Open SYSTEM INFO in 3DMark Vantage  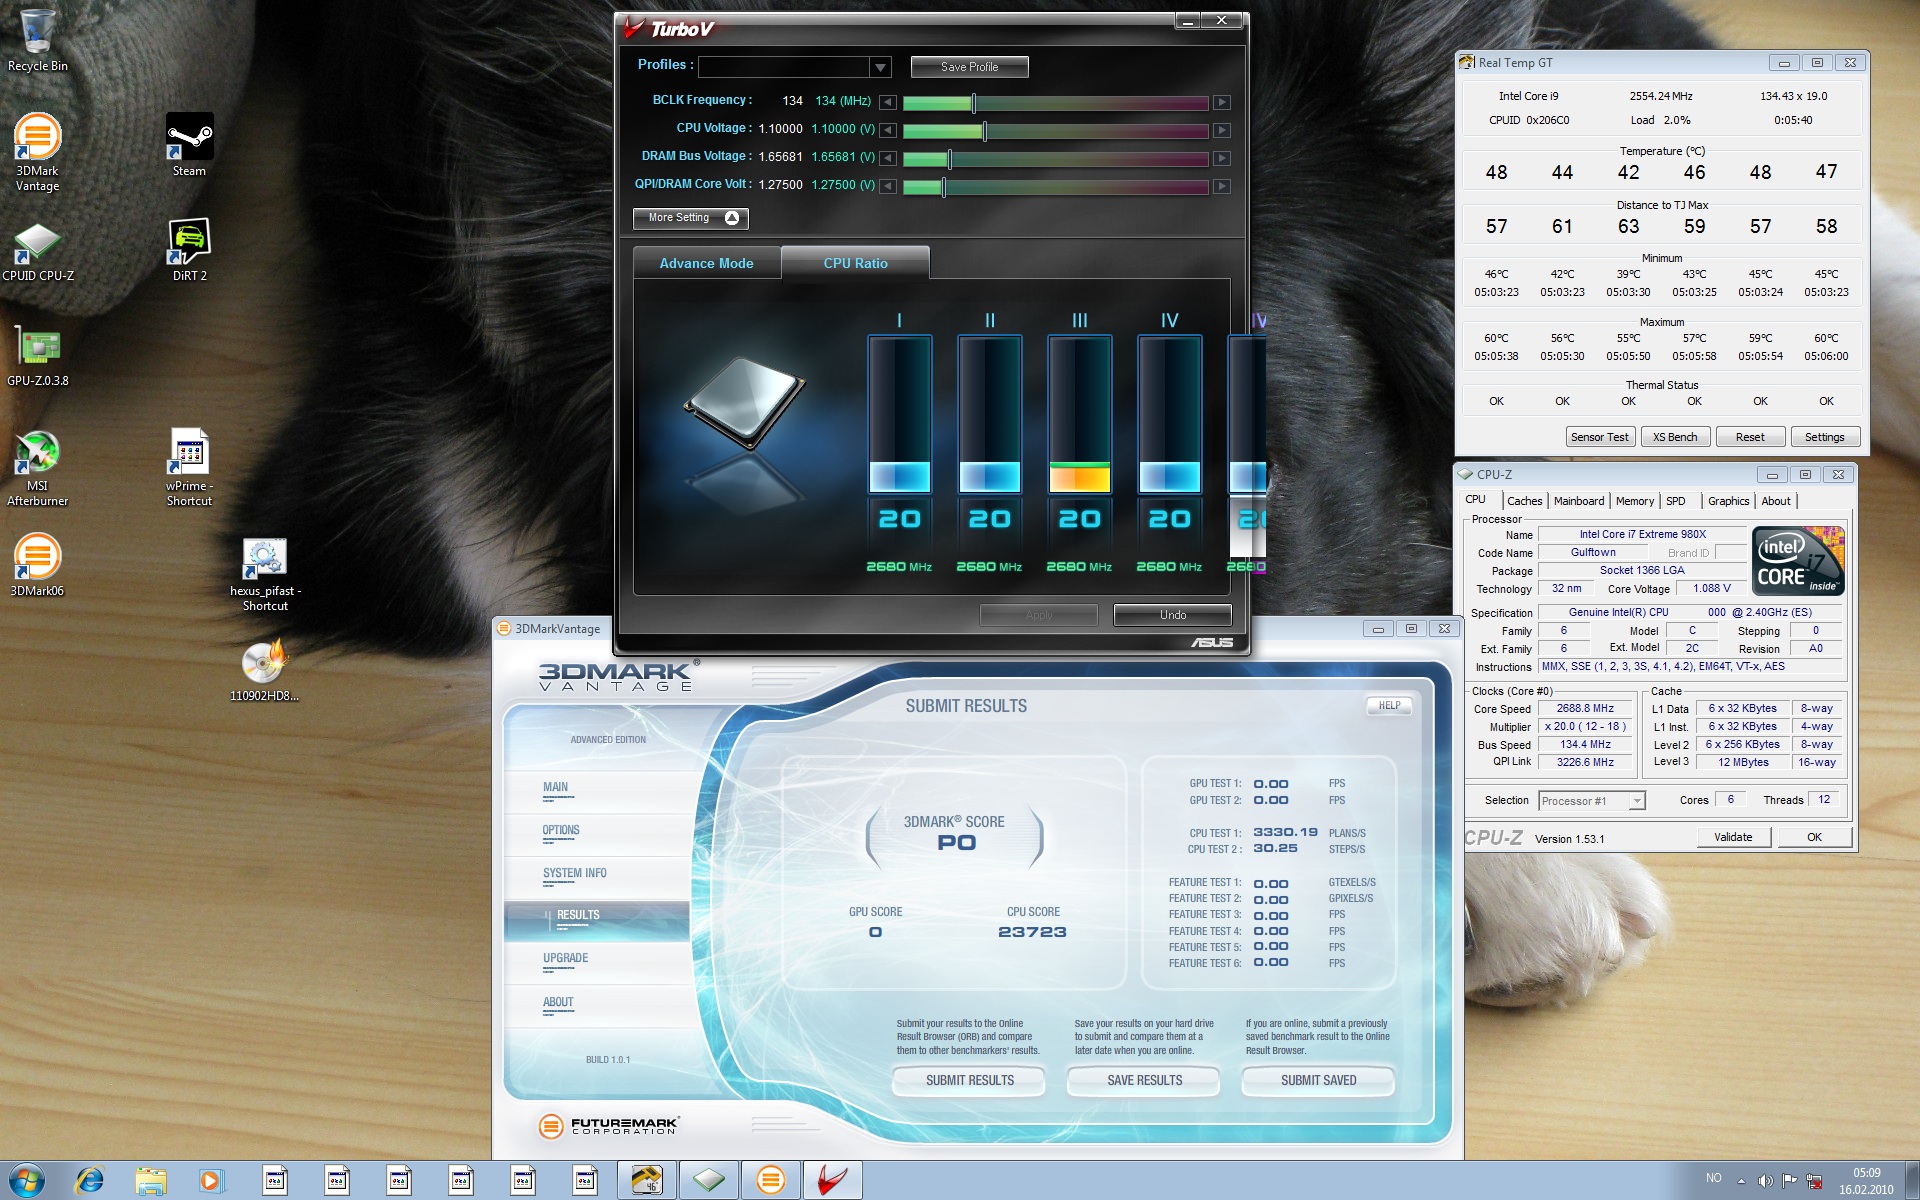(597, 875)
